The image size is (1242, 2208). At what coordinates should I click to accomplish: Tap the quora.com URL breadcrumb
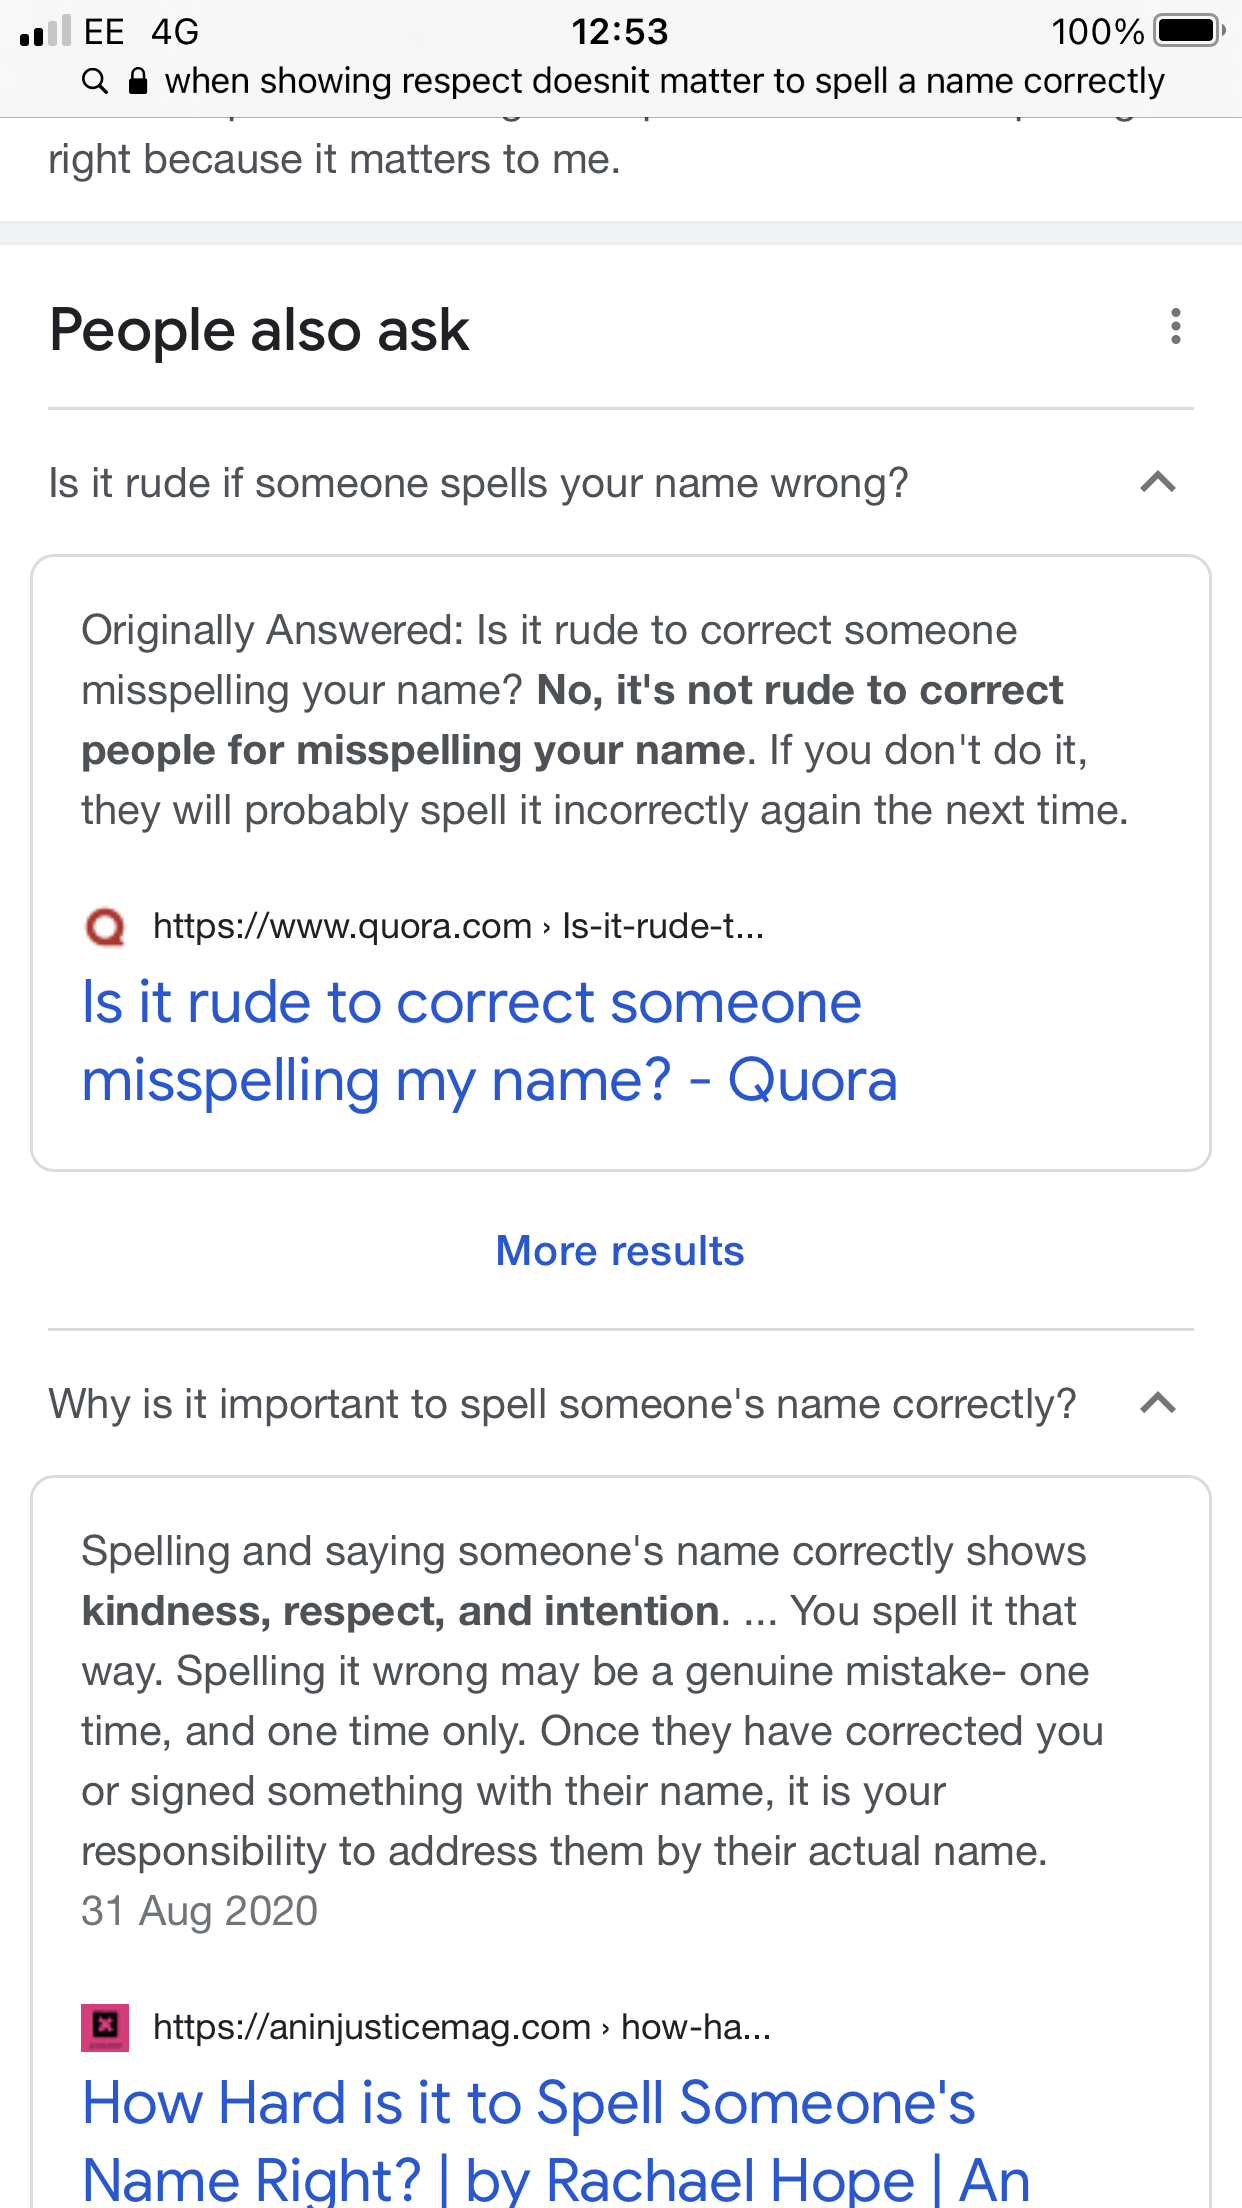(458, 927)
